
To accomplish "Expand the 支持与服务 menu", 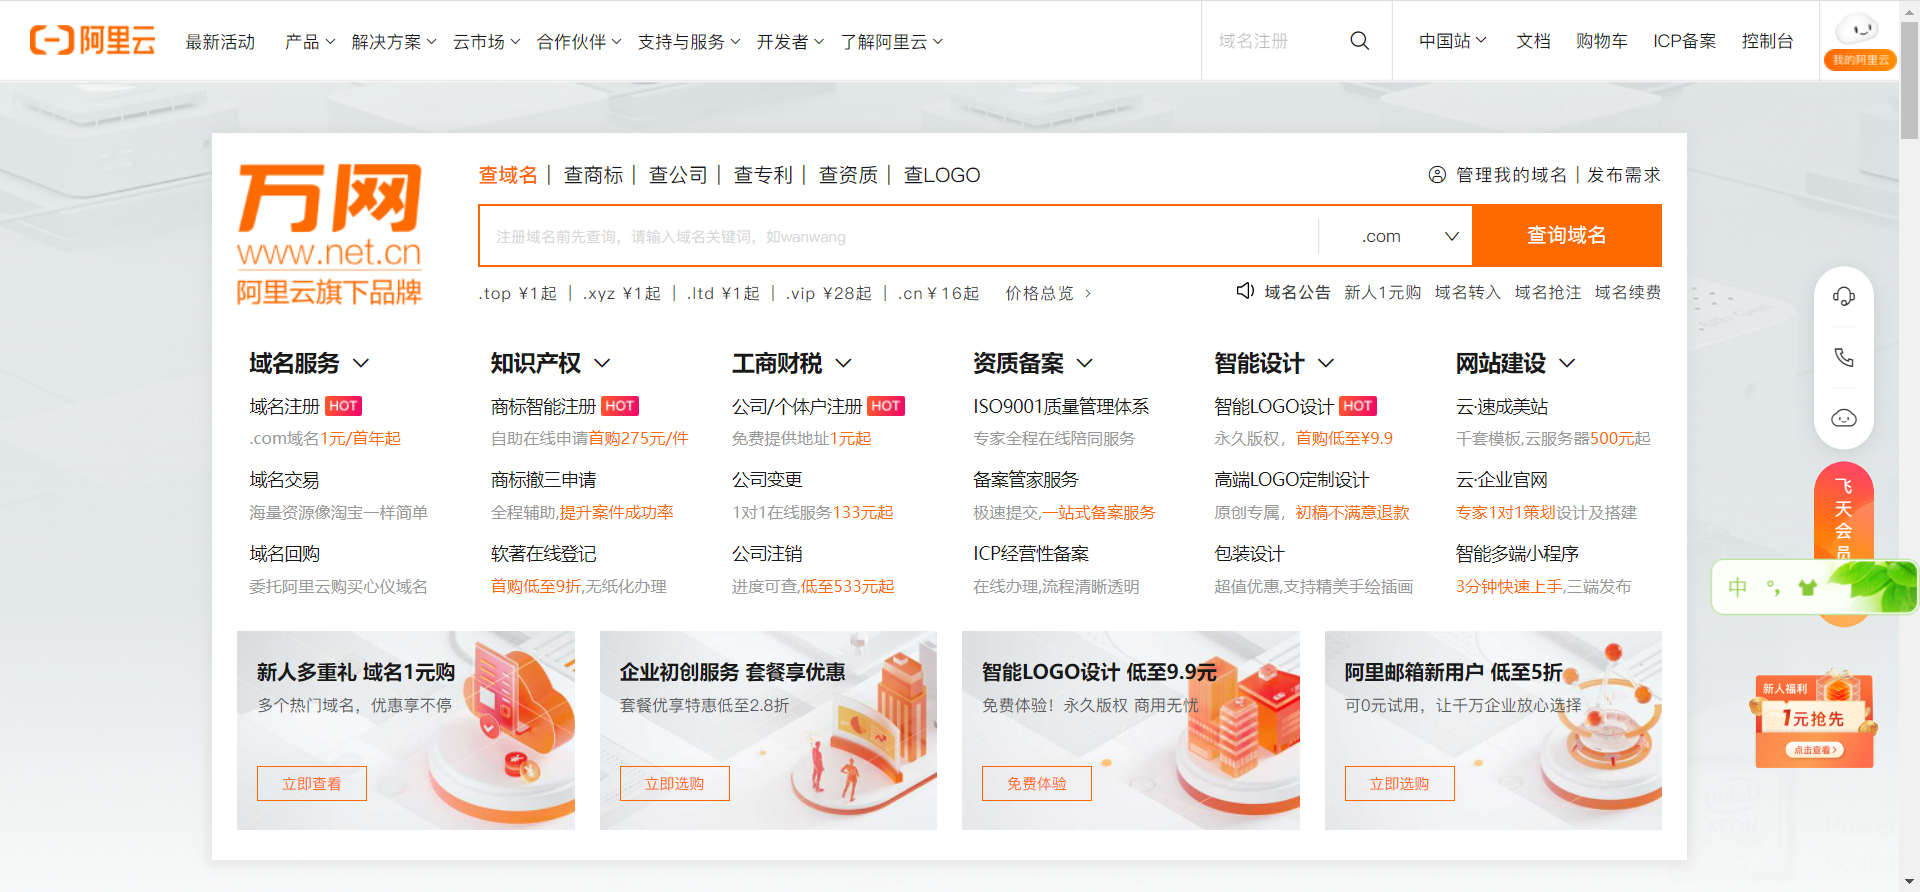I will pos(689,41).
